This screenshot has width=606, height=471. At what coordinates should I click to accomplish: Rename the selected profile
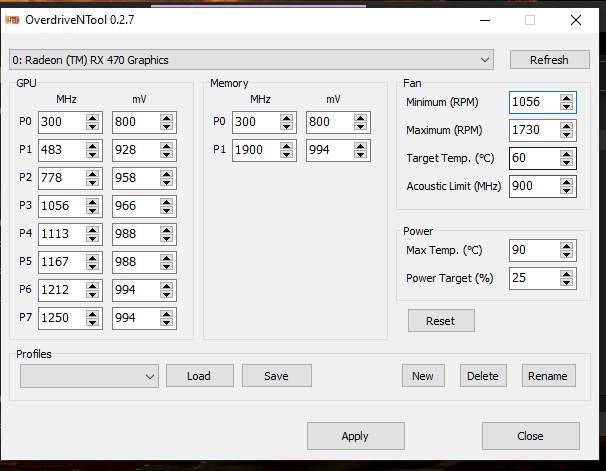(x=548, y=376)
